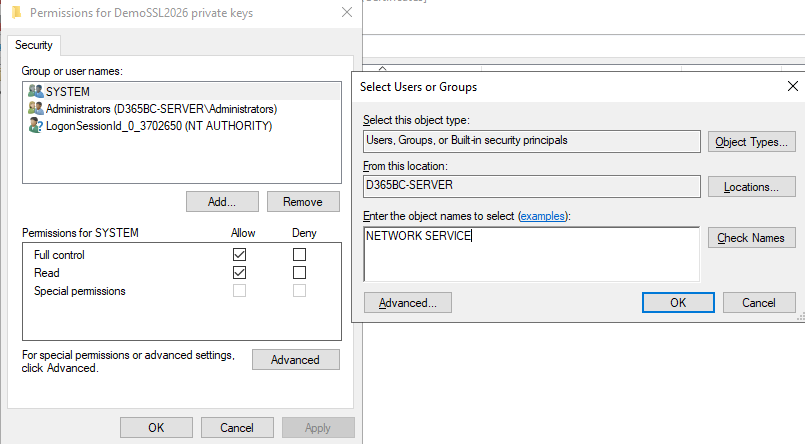Click the LogonSessionId user icon
805x444 pixels.
35,126
